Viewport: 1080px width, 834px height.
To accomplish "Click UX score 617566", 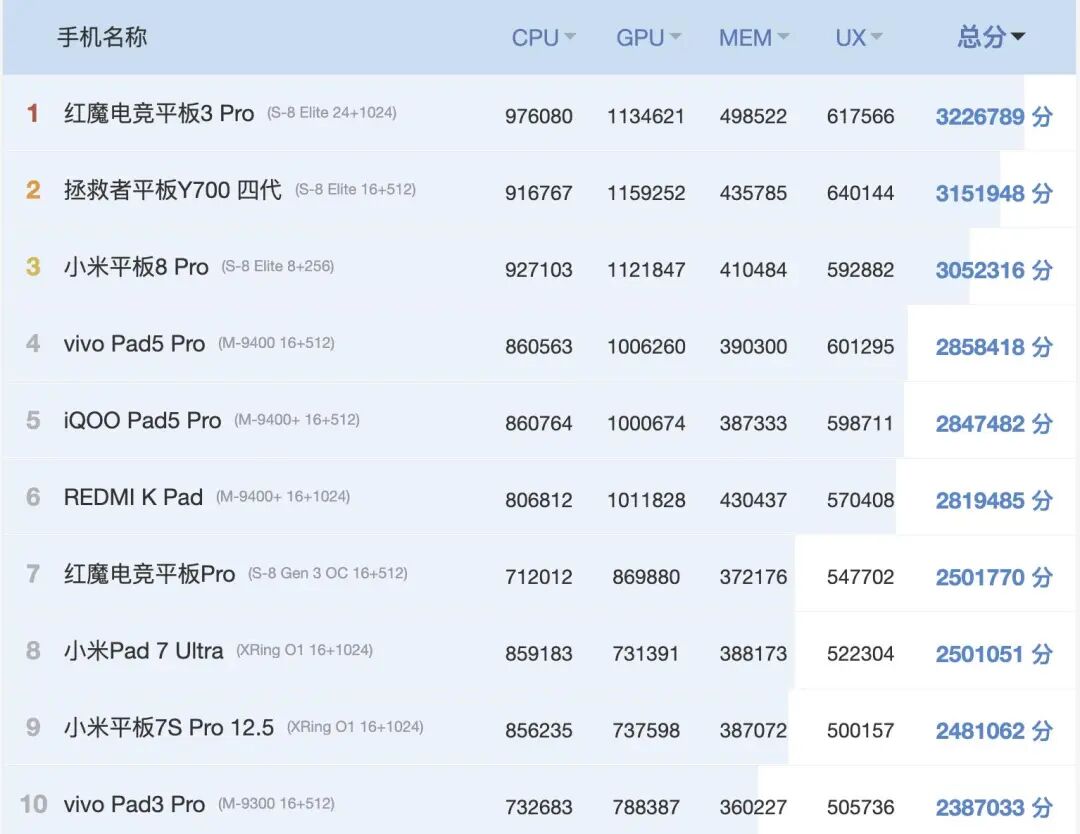I will click(x=860, y=116).
